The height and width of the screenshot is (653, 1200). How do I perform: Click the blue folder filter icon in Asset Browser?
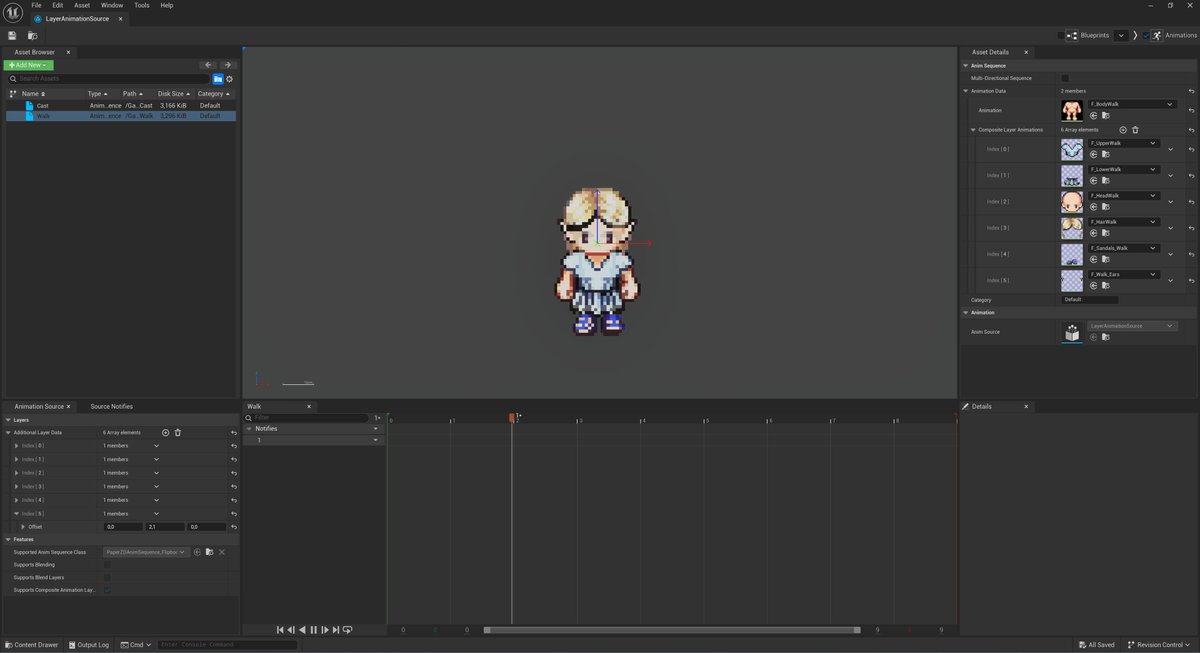(217, 79)
